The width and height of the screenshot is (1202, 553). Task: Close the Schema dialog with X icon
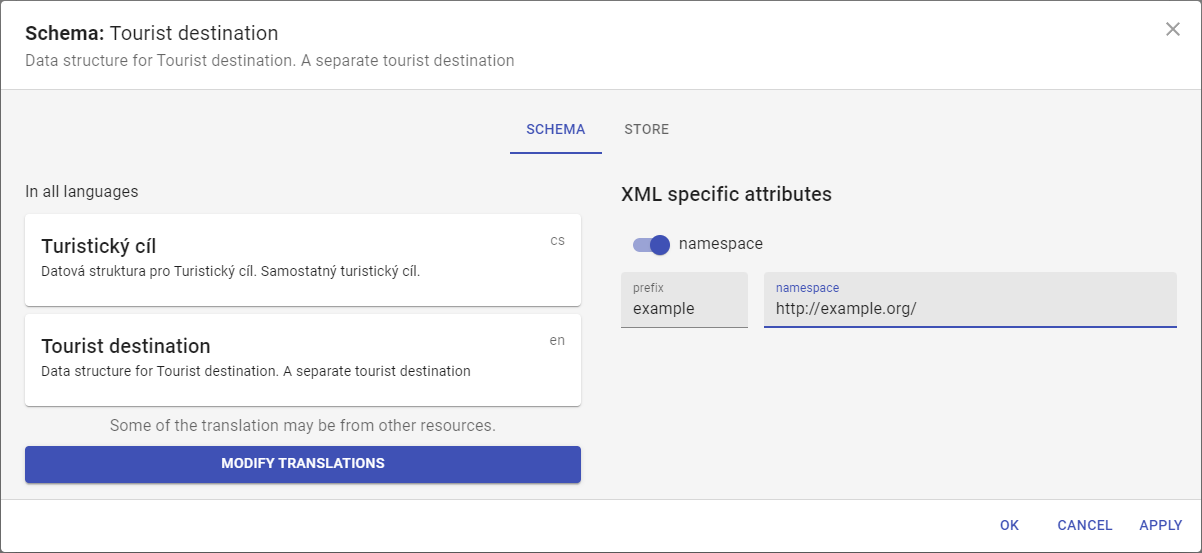click(1173, 29)
